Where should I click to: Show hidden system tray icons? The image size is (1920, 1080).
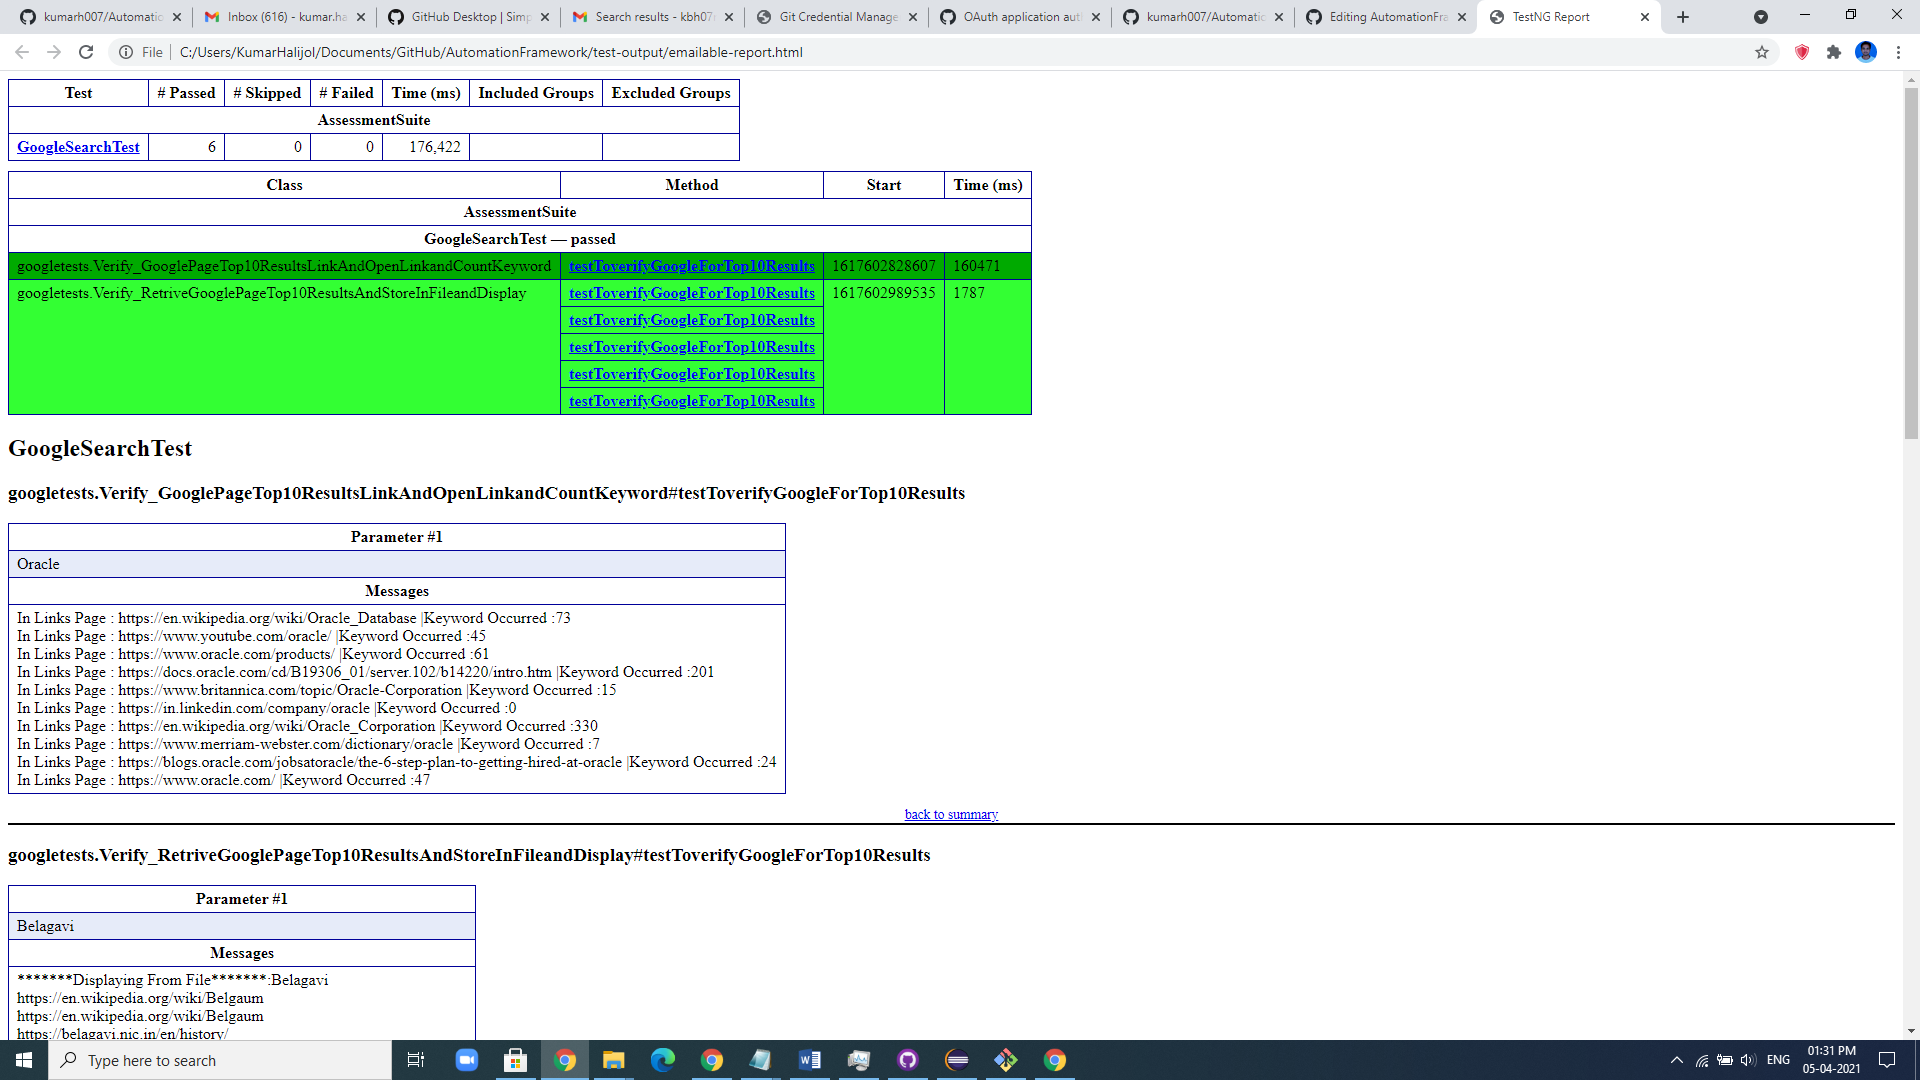point(1677,1060)
